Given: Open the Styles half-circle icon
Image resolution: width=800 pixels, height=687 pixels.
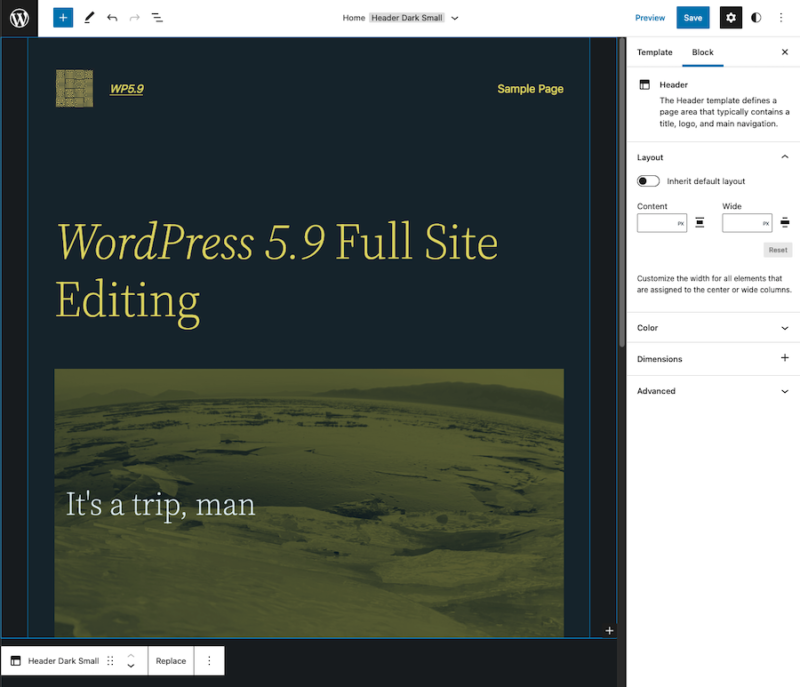Looking at the screenshot, I should coord(756,18).
